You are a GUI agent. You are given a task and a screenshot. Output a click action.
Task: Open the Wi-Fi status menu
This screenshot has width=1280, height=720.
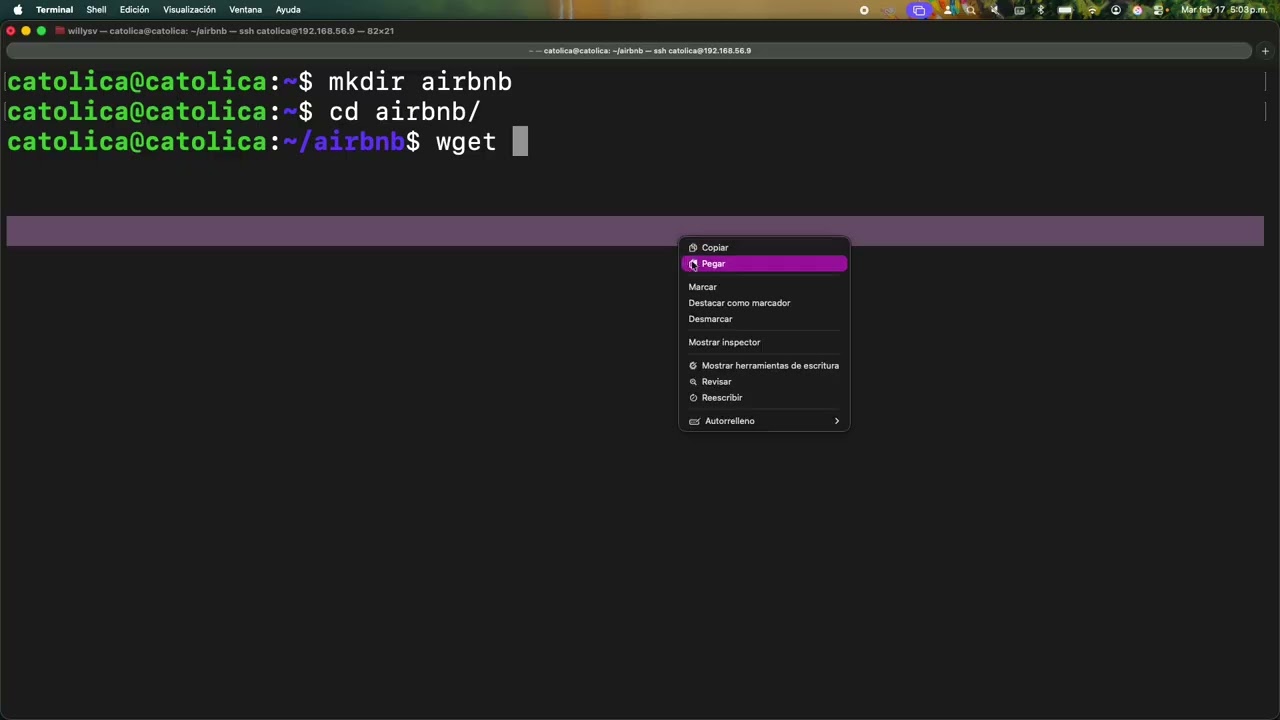pyautogui.click(x=1092, y=10)
